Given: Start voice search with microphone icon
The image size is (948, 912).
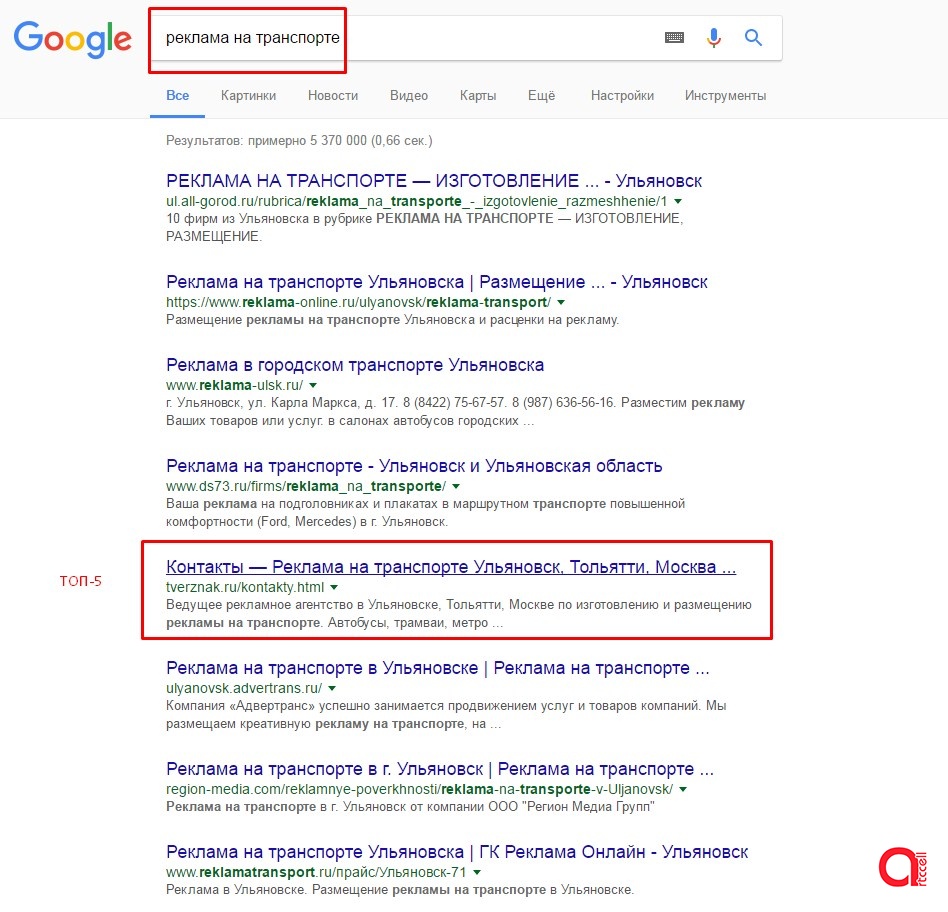Looking at the screenshot, I should 713,37.
